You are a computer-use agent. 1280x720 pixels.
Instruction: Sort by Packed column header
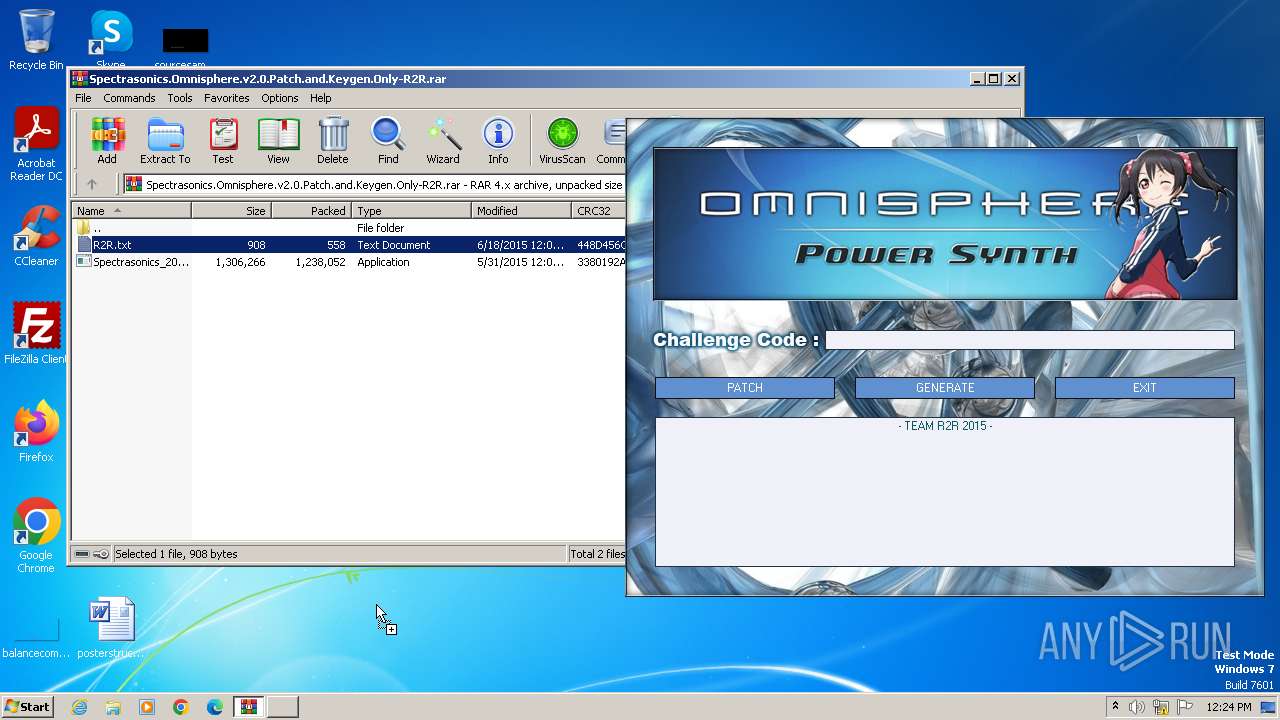pyautogui.click(x=311, y=211)
